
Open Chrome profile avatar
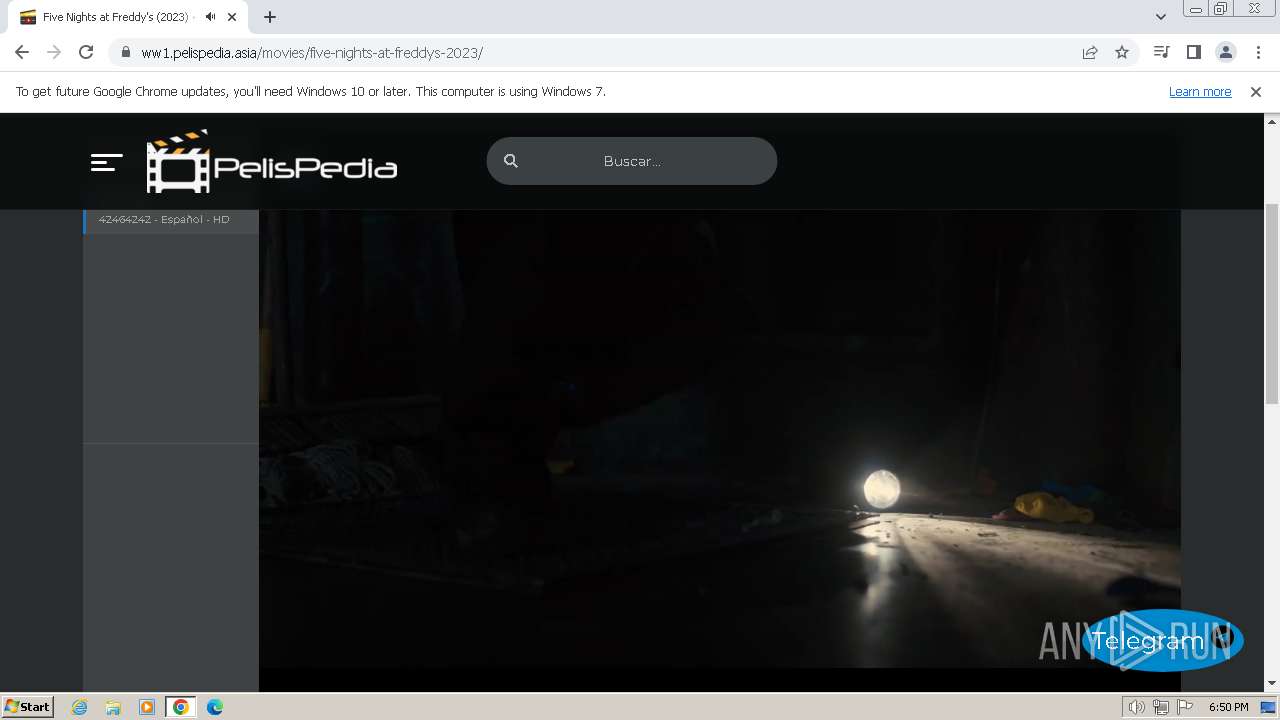(1225, 52)
